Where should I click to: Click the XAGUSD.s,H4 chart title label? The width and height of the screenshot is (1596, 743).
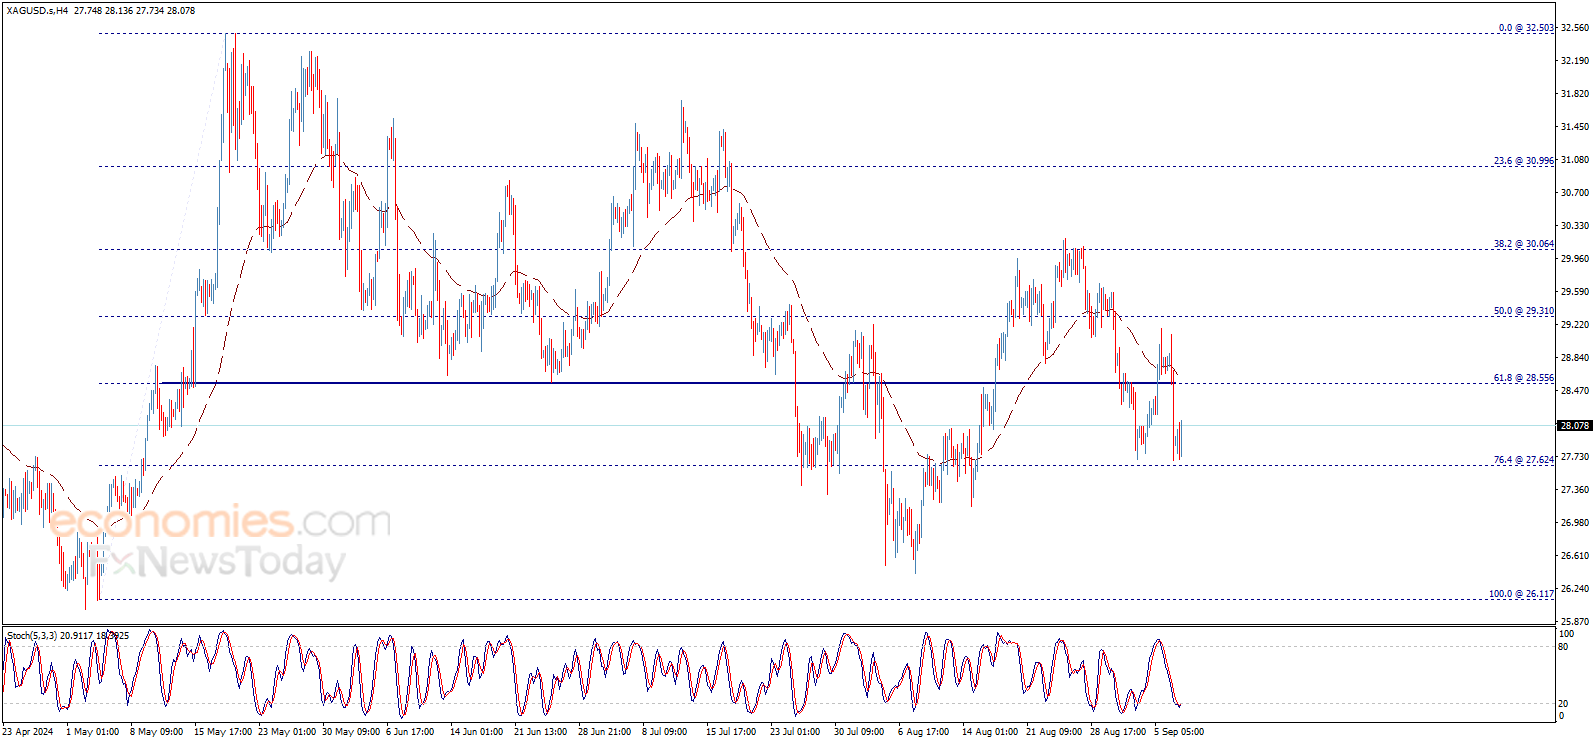pyautogui.click(x=36, y=11)
